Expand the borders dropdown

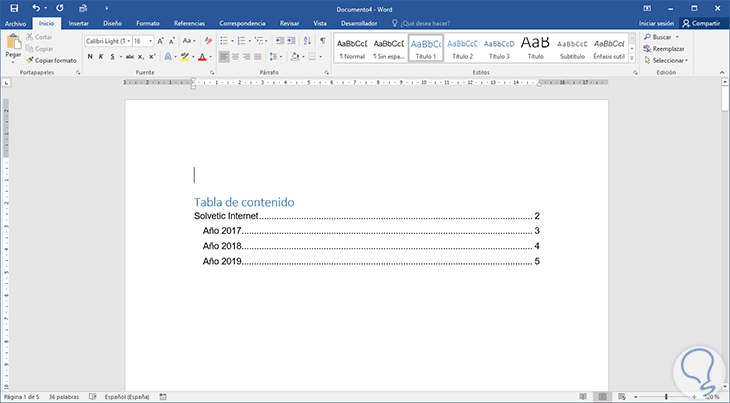[320, 57]
